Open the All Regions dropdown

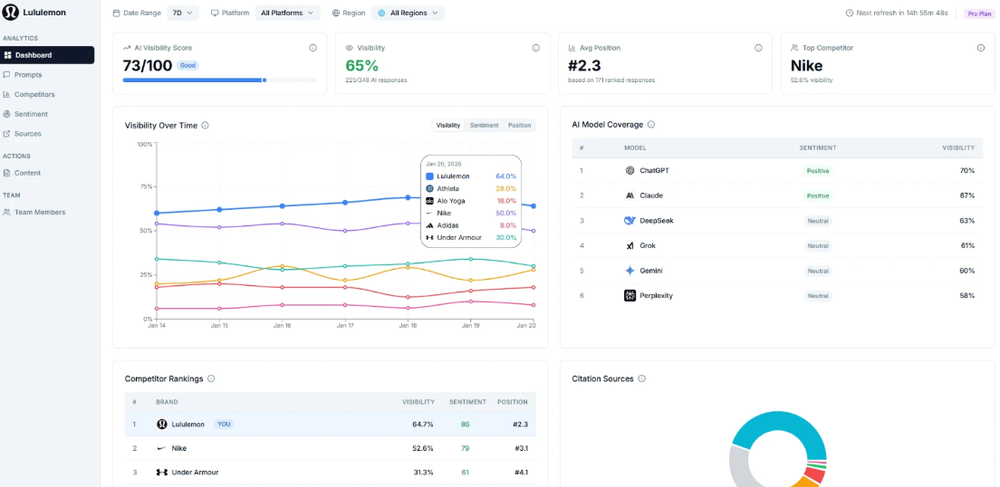[x=408, y=13]
